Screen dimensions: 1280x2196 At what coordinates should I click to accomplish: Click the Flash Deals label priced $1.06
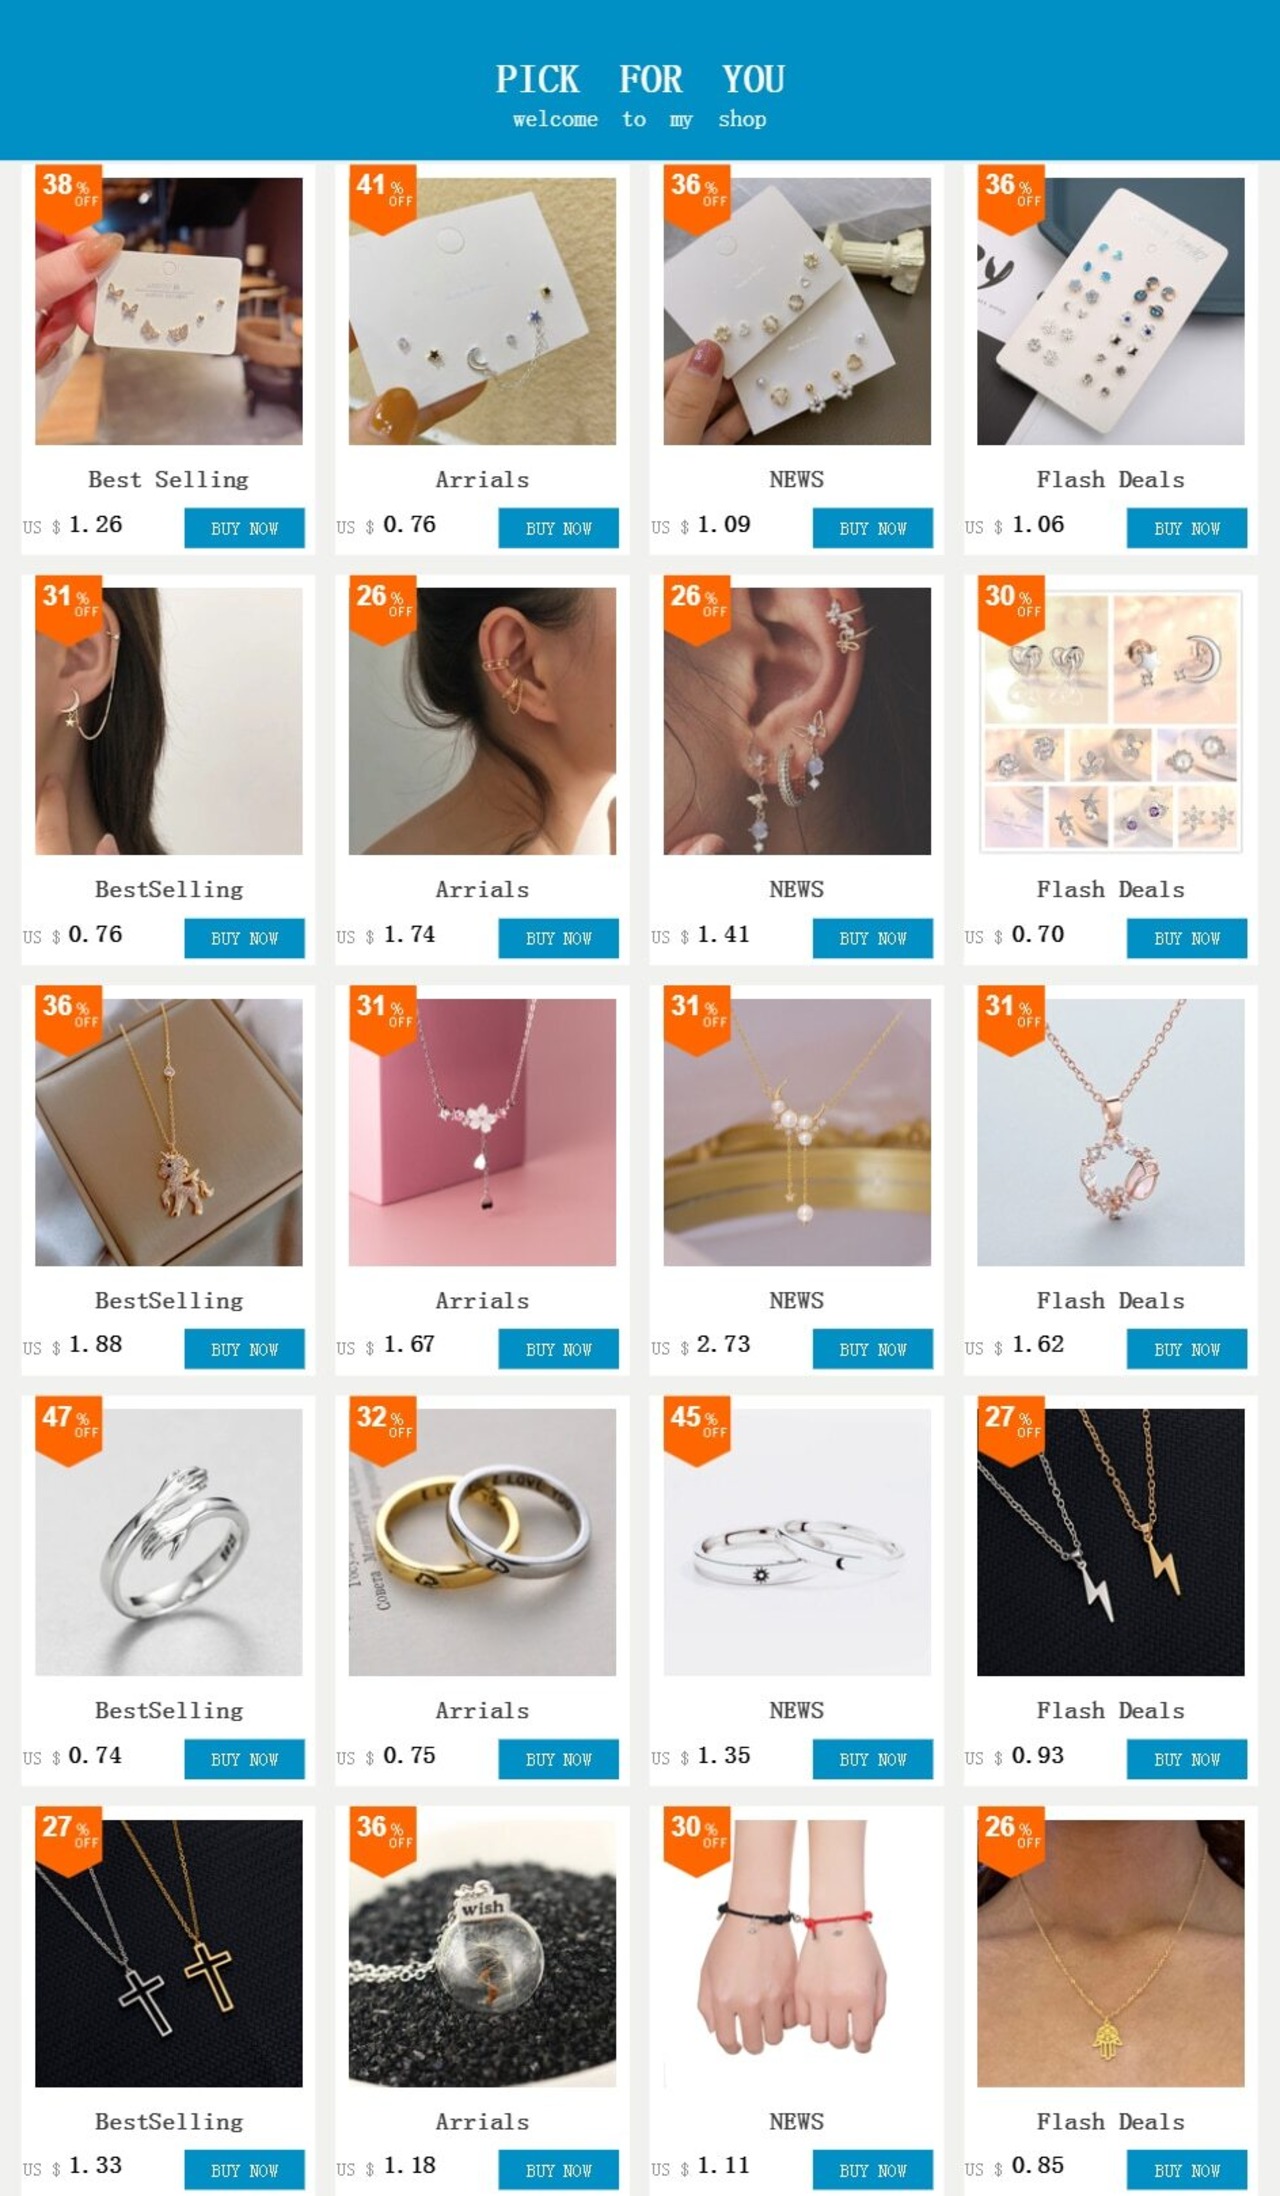pos(1110,480)
